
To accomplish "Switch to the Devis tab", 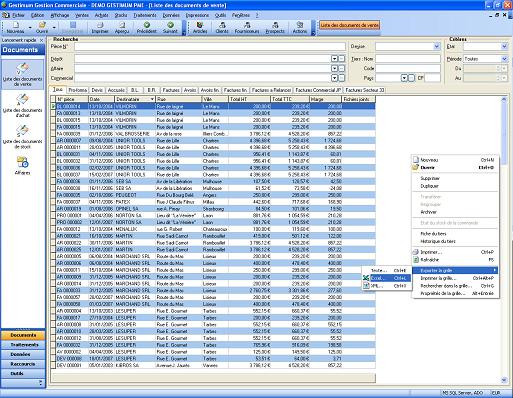I will (97, 90).
